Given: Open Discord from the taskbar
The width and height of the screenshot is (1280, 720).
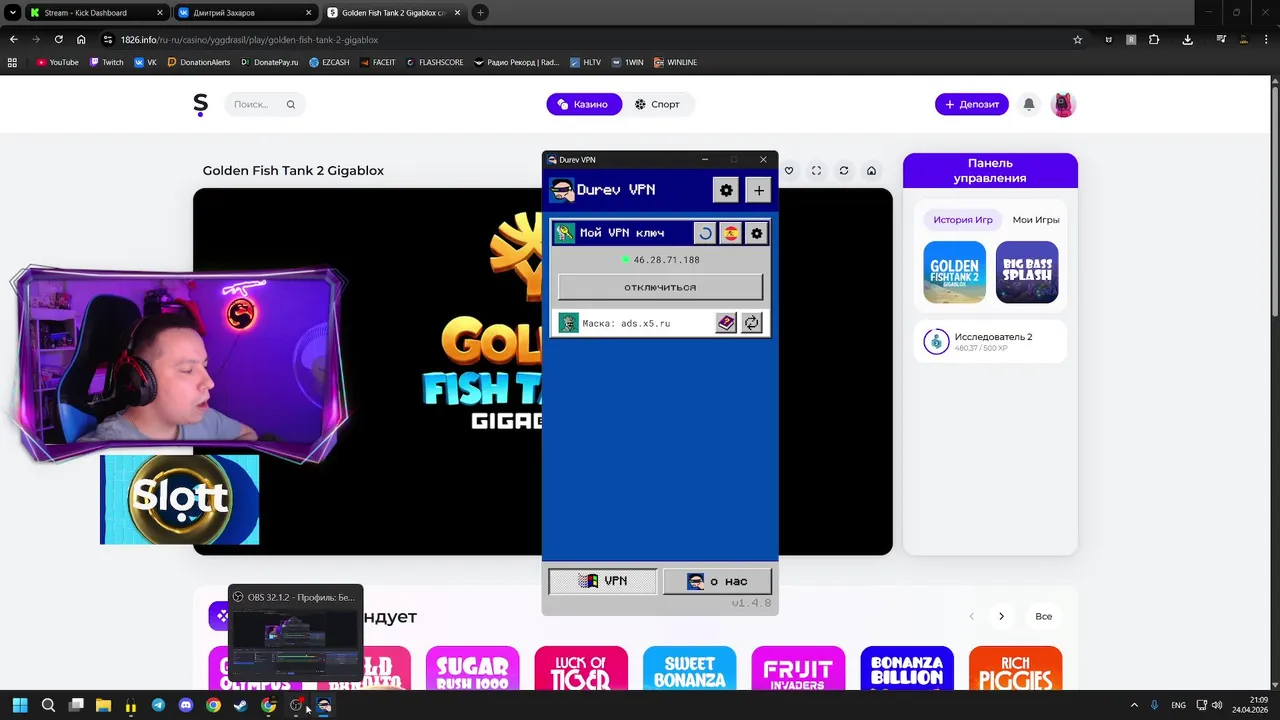Looking at the screenshot, I should [x=186, y=705].
